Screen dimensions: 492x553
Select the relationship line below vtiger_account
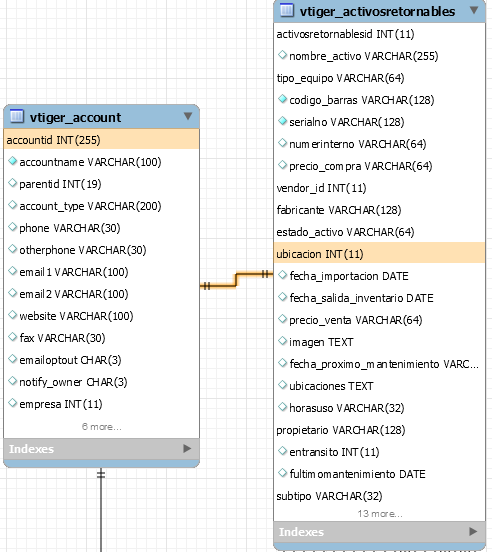pos(101,510)
